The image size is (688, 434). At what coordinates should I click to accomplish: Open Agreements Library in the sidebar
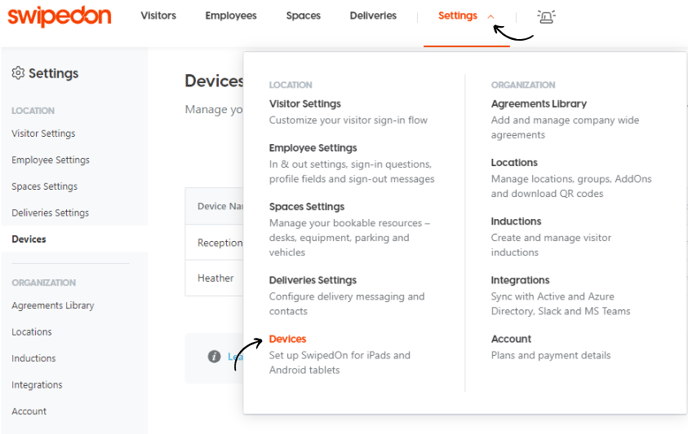coord(53,305)
